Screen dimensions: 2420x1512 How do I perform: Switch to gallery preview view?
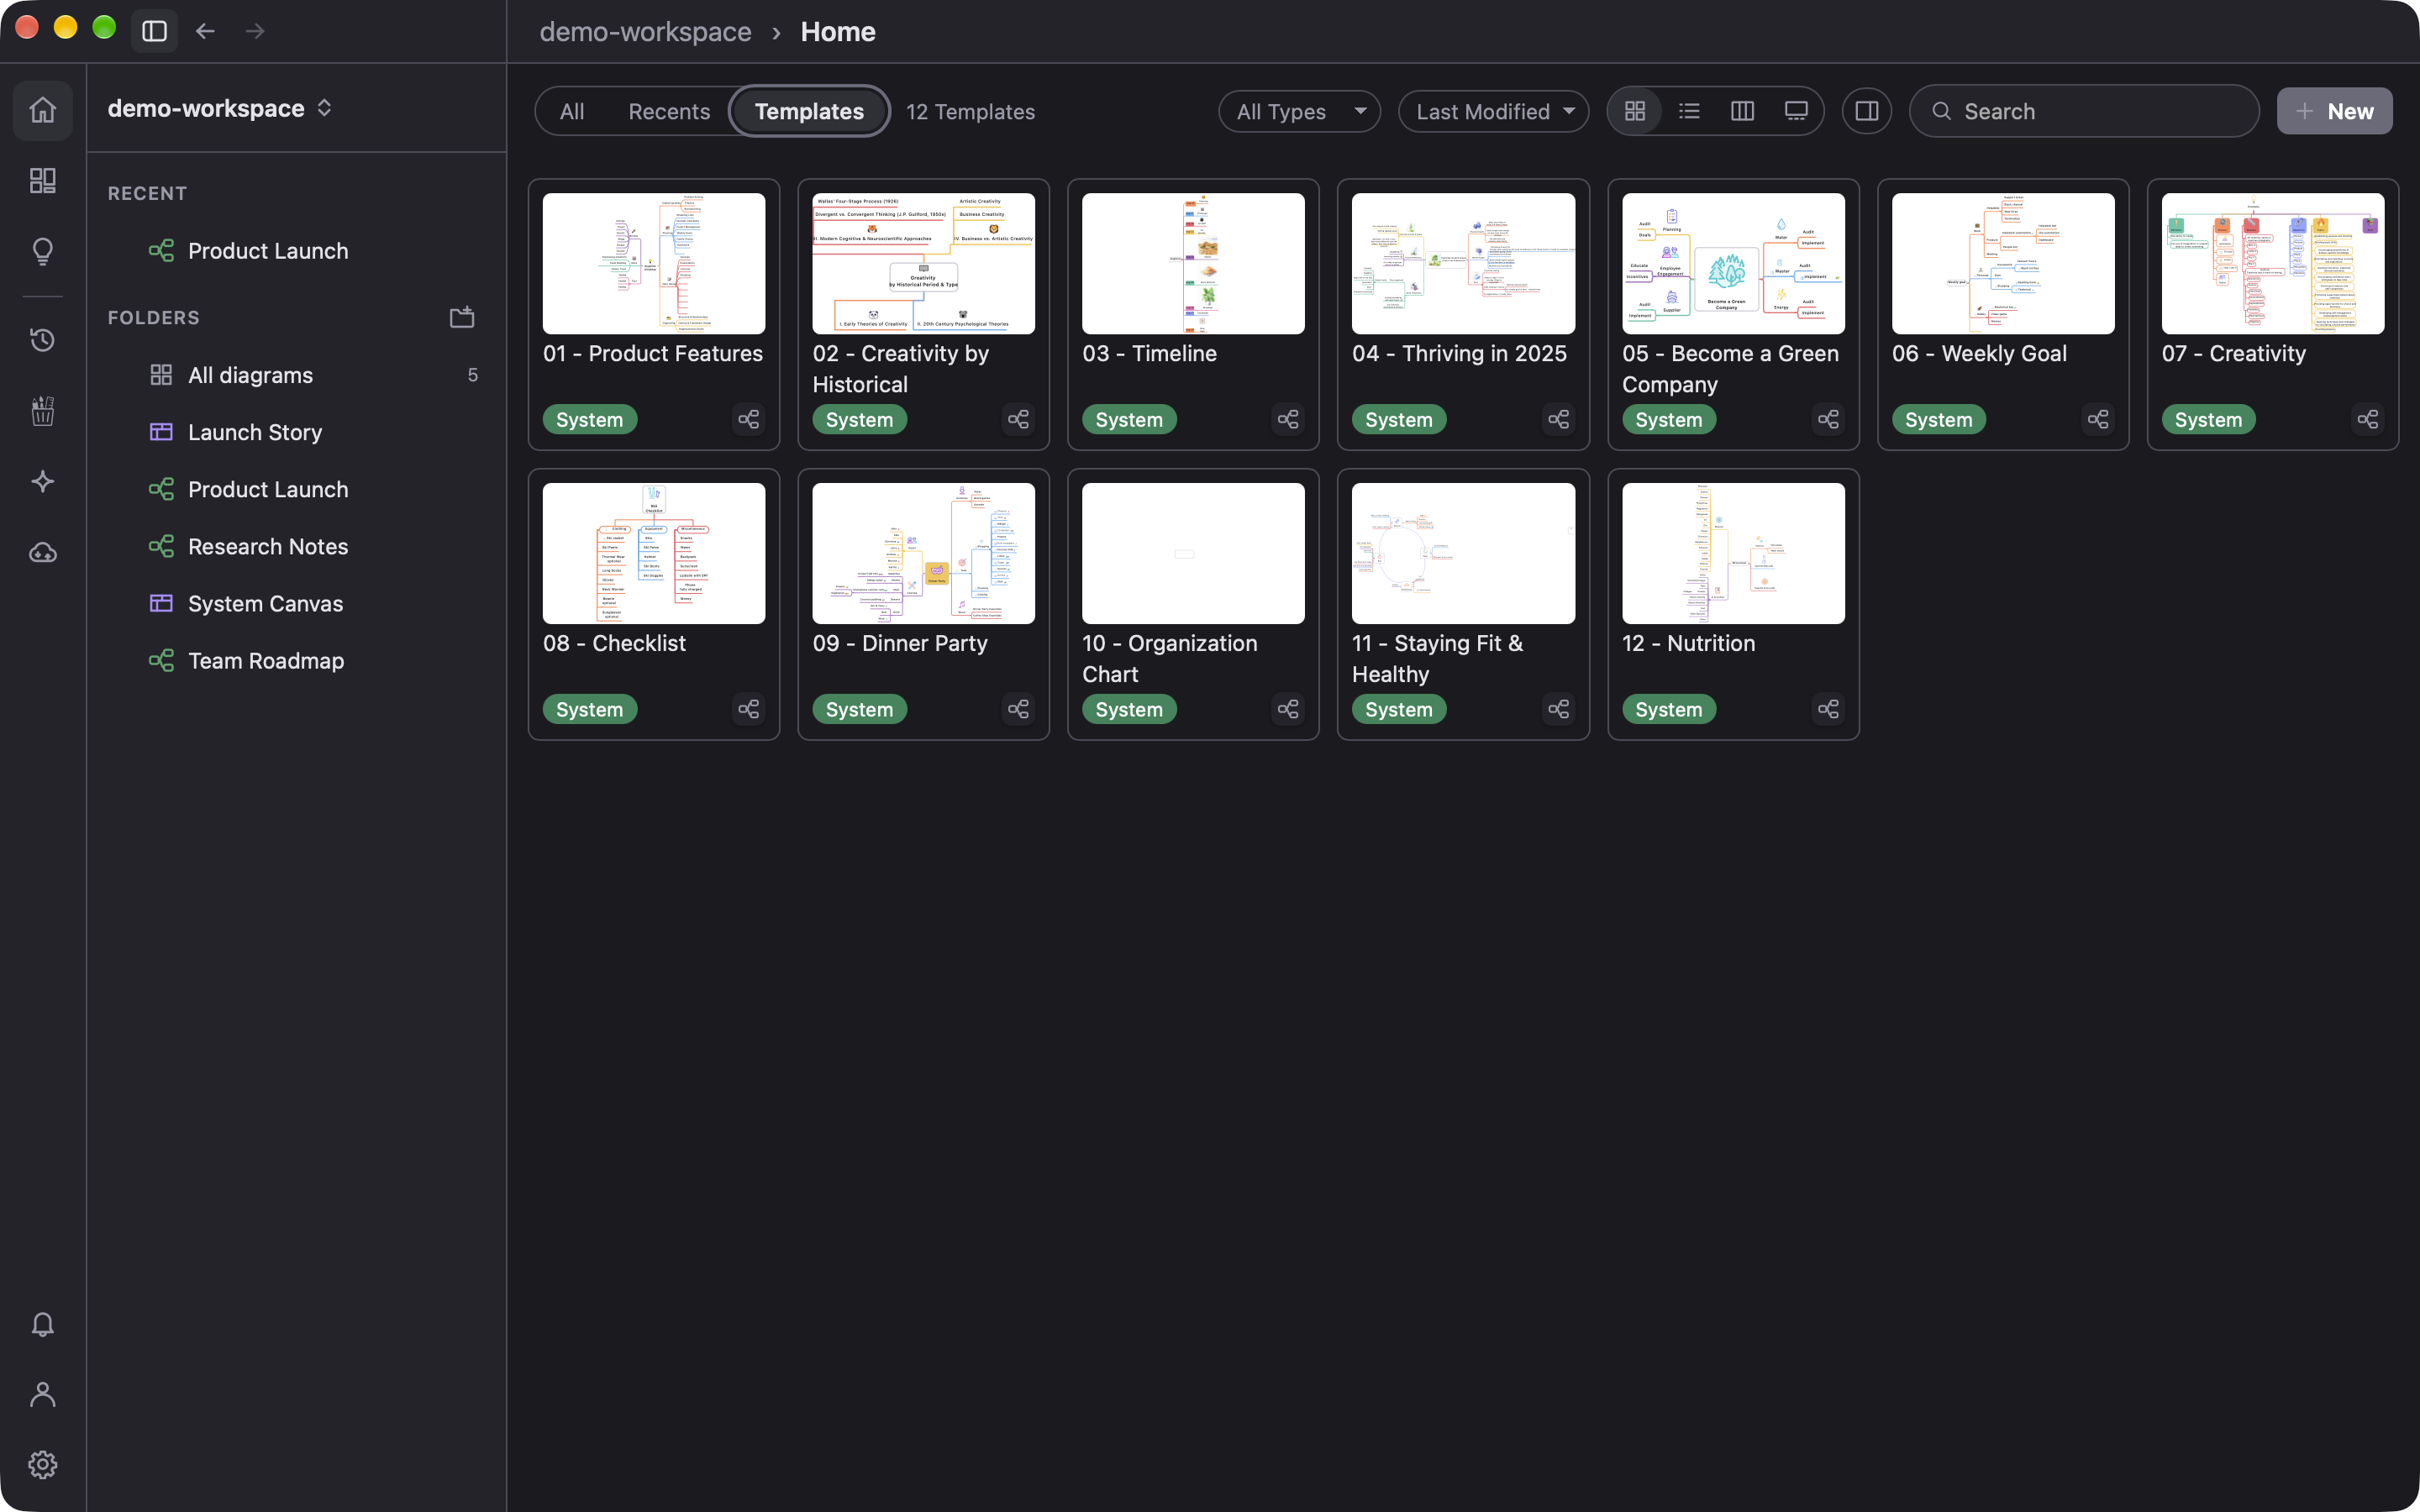(1796, 111)
